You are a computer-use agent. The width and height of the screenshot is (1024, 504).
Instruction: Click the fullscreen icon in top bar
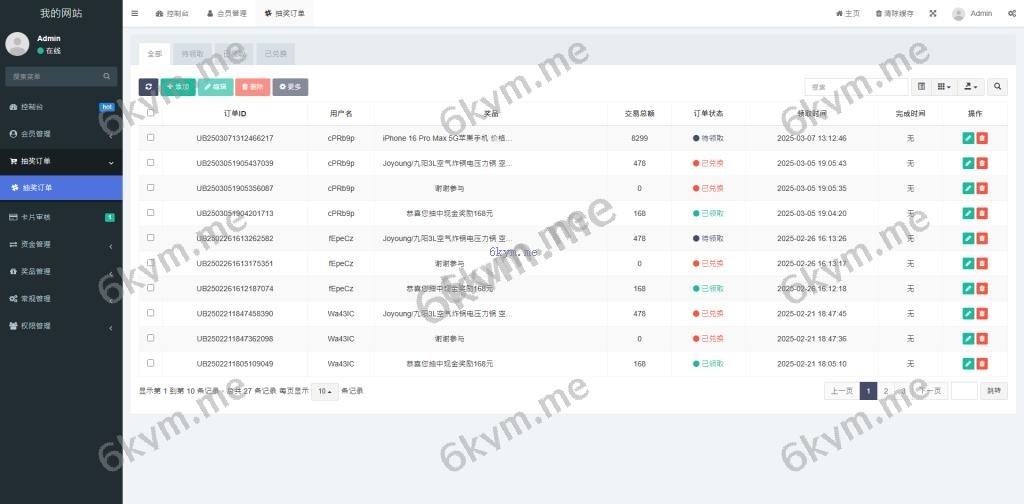(x=933, y=14)
